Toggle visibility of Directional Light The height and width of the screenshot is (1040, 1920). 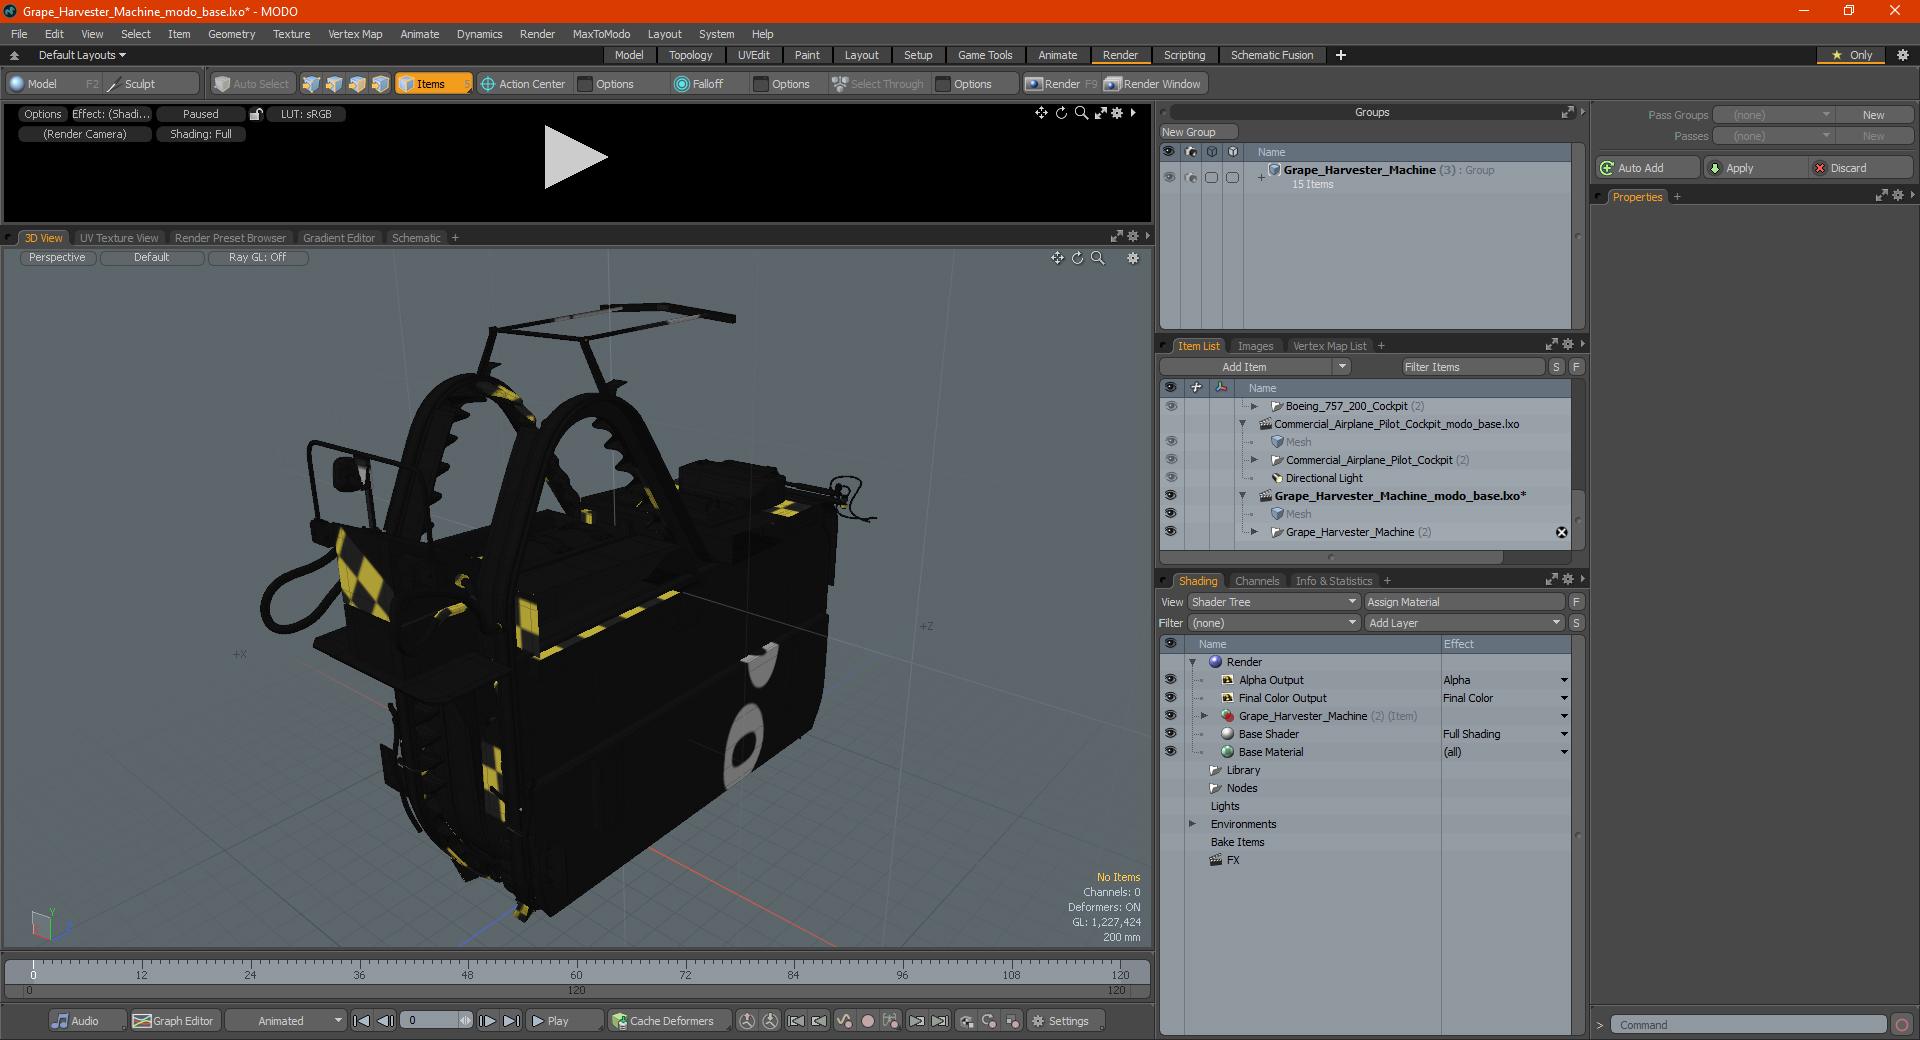pyautogui.click(x=1170, y=478)
